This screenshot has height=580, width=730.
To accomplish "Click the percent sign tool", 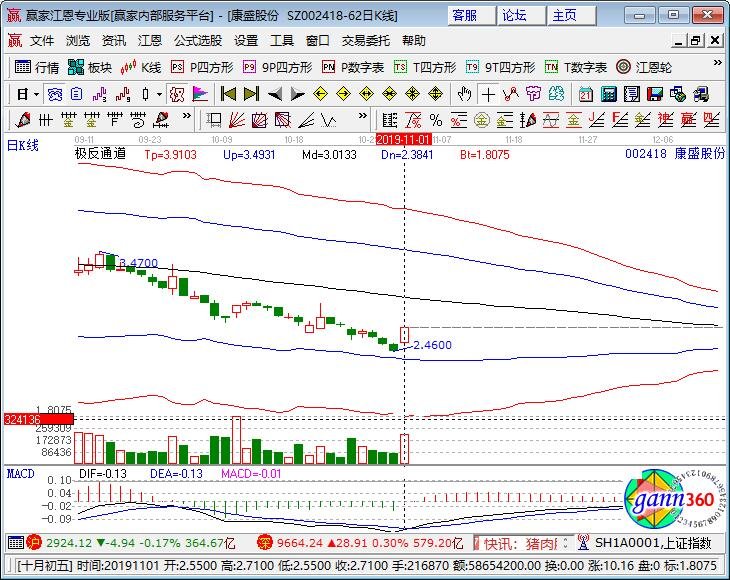I will (x=436, y=121).
